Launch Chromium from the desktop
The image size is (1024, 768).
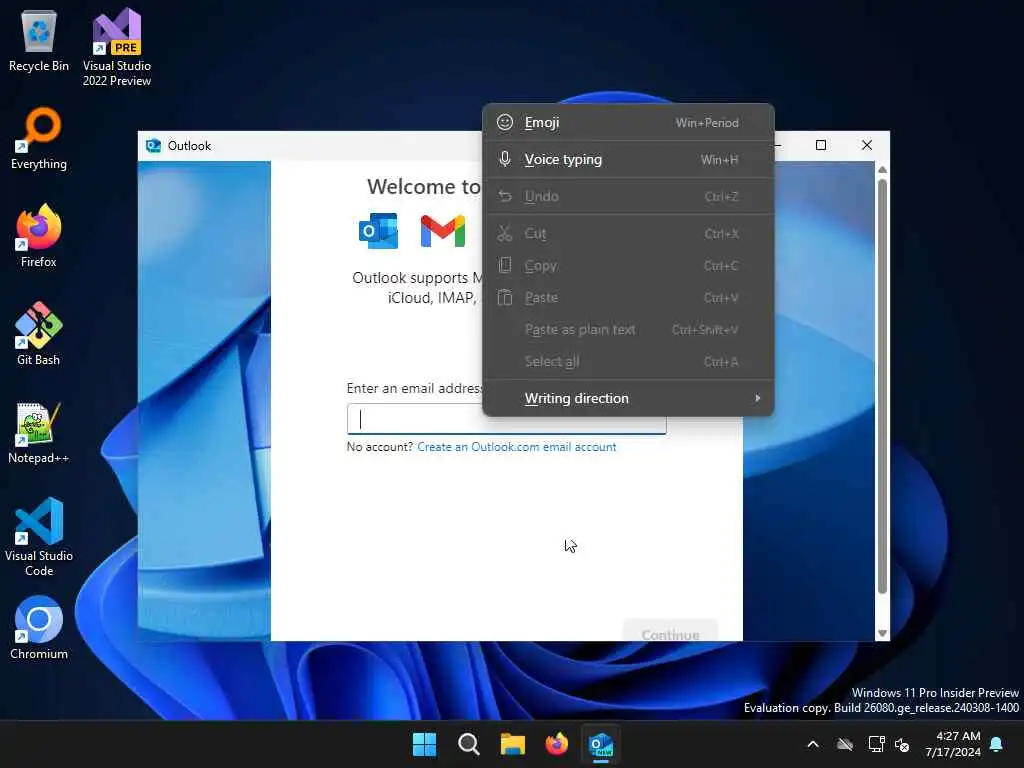(x=39, y=628)
